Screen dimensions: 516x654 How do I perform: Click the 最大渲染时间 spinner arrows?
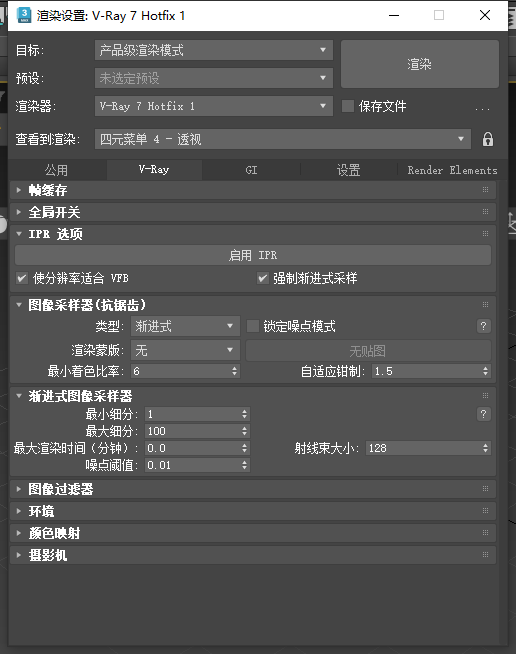click(x=244, y=448)
